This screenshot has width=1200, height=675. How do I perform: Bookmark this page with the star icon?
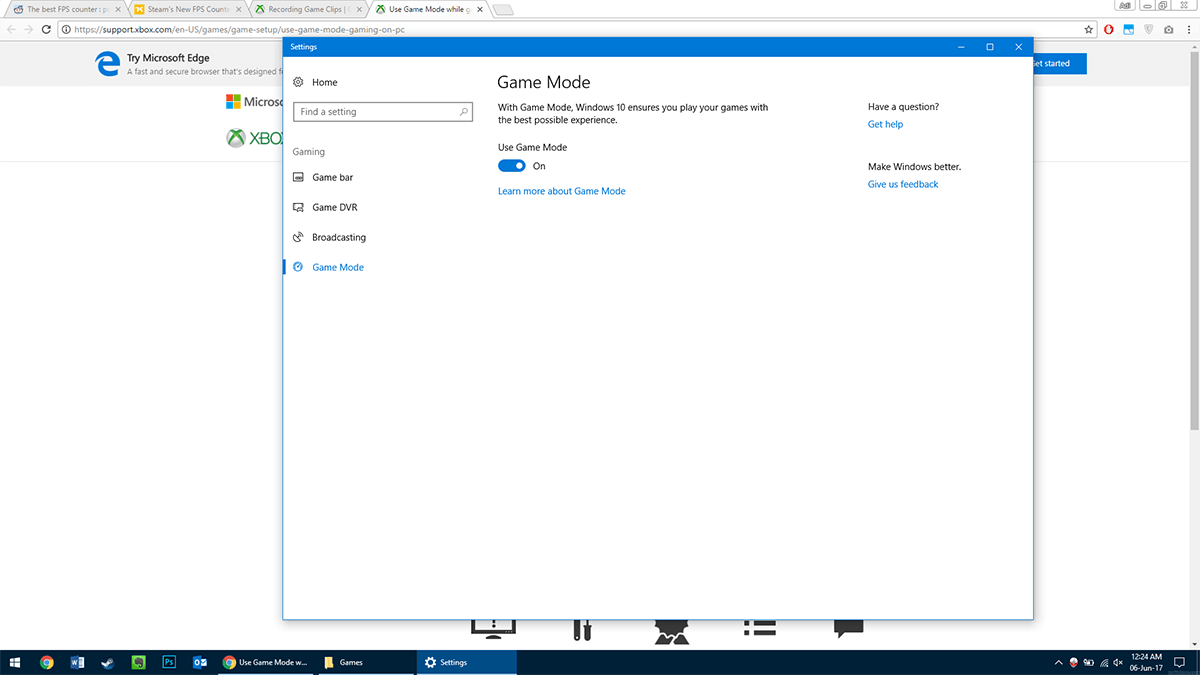[1089, 30]
